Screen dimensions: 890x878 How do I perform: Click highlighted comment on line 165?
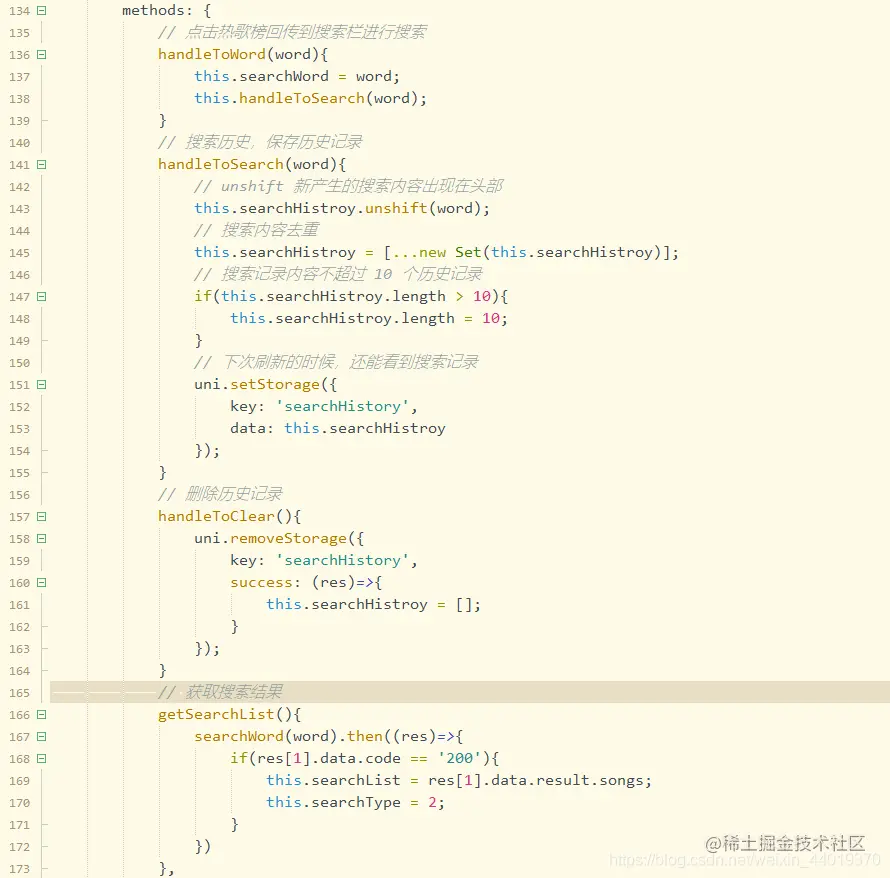click(x=220, y=692)
